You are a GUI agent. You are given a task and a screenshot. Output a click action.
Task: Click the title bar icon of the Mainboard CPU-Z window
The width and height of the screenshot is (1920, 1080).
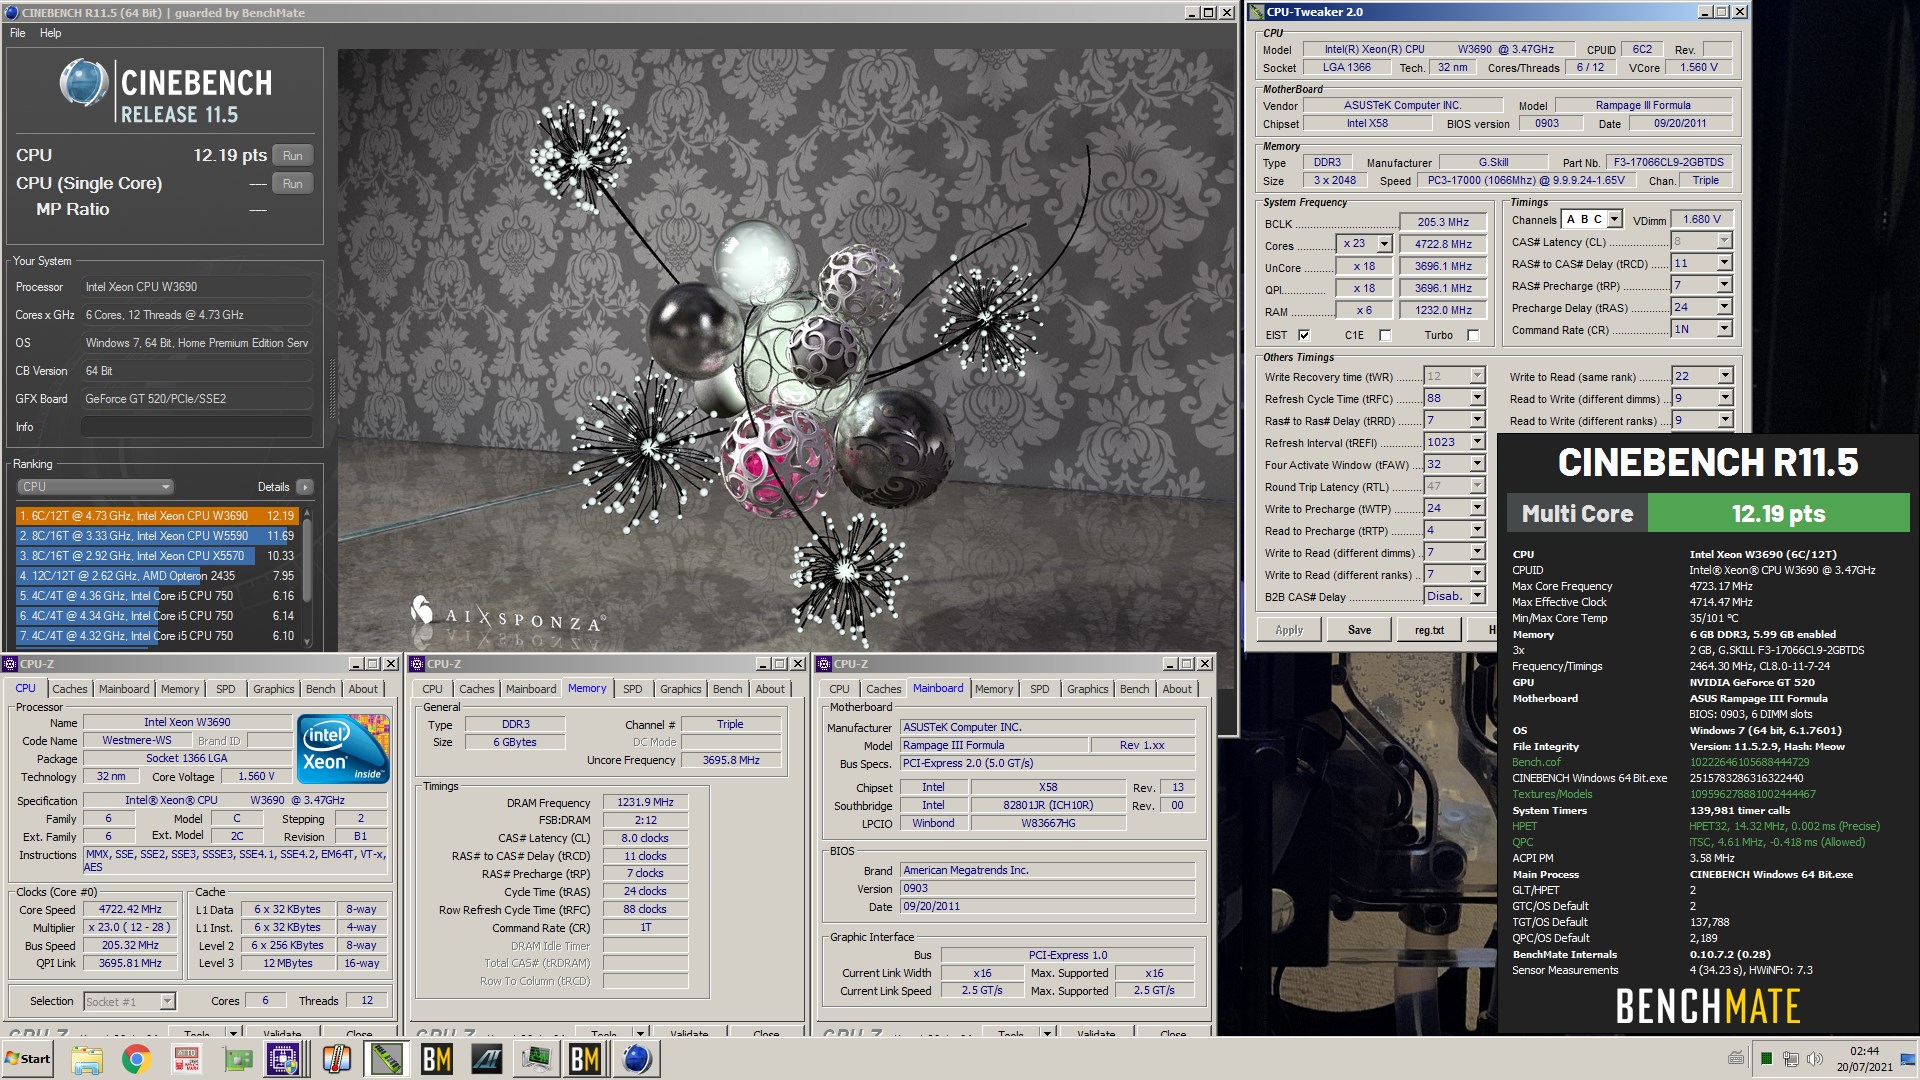click(824, 664)
